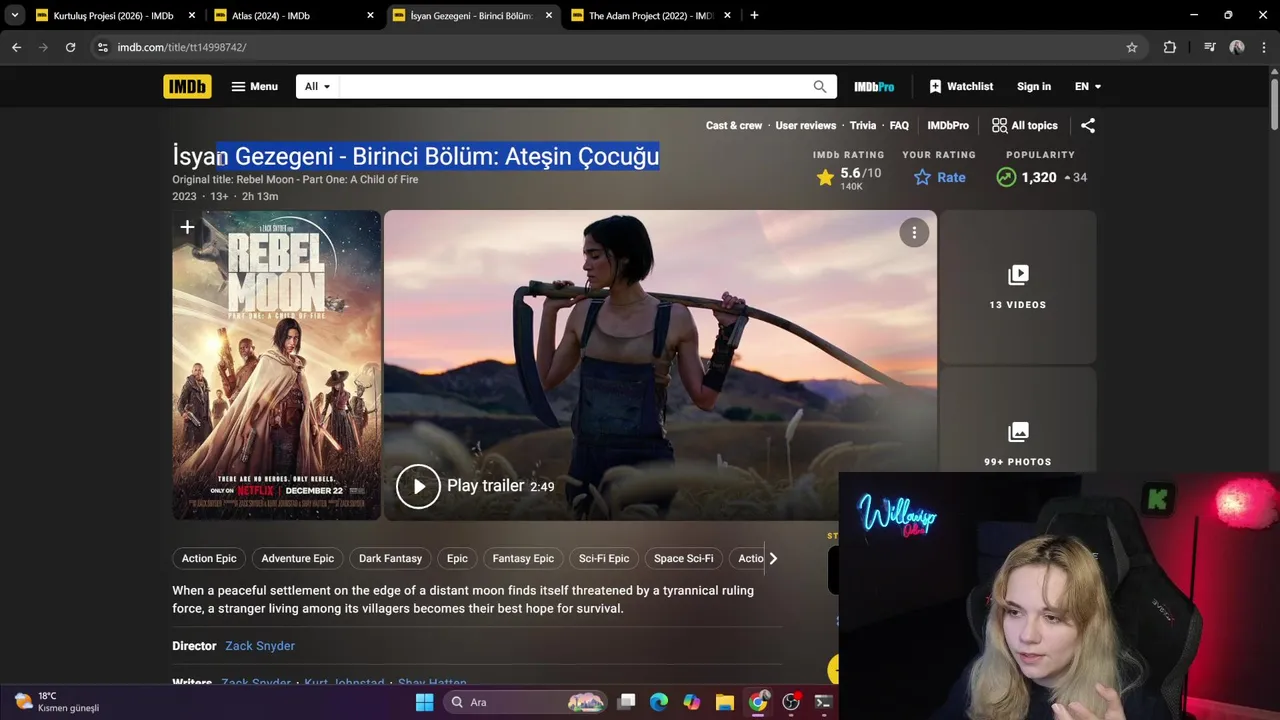This screenshot has height=720, width=1280.
Task: View site information icon
Action: pos(102,47)
